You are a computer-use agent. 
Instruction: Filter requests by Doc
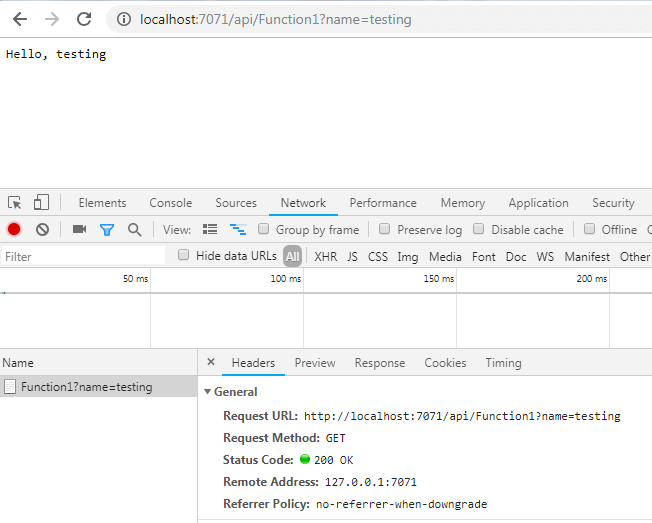(516, 257)
